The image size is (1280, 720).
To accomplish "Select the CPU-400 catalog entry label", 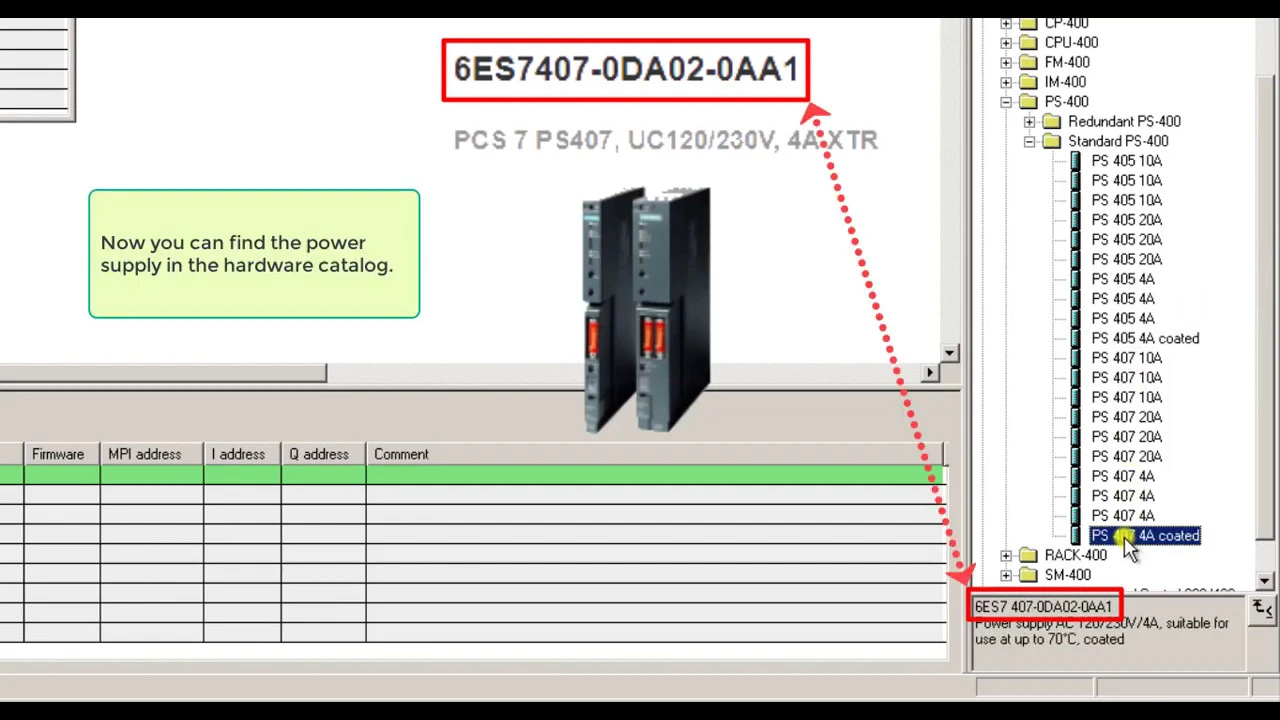I will click(1071, 42).
